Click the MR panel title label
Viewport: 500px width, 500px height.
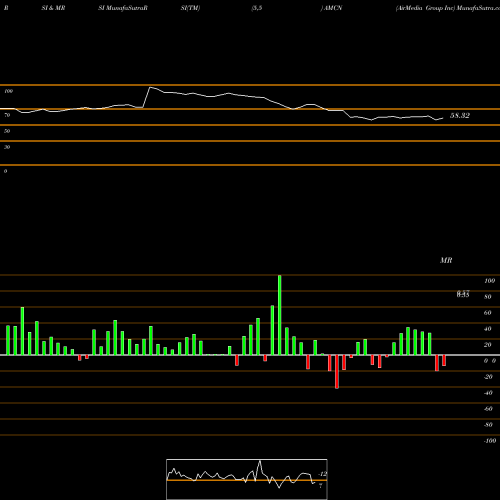click(x=446, y=260)
